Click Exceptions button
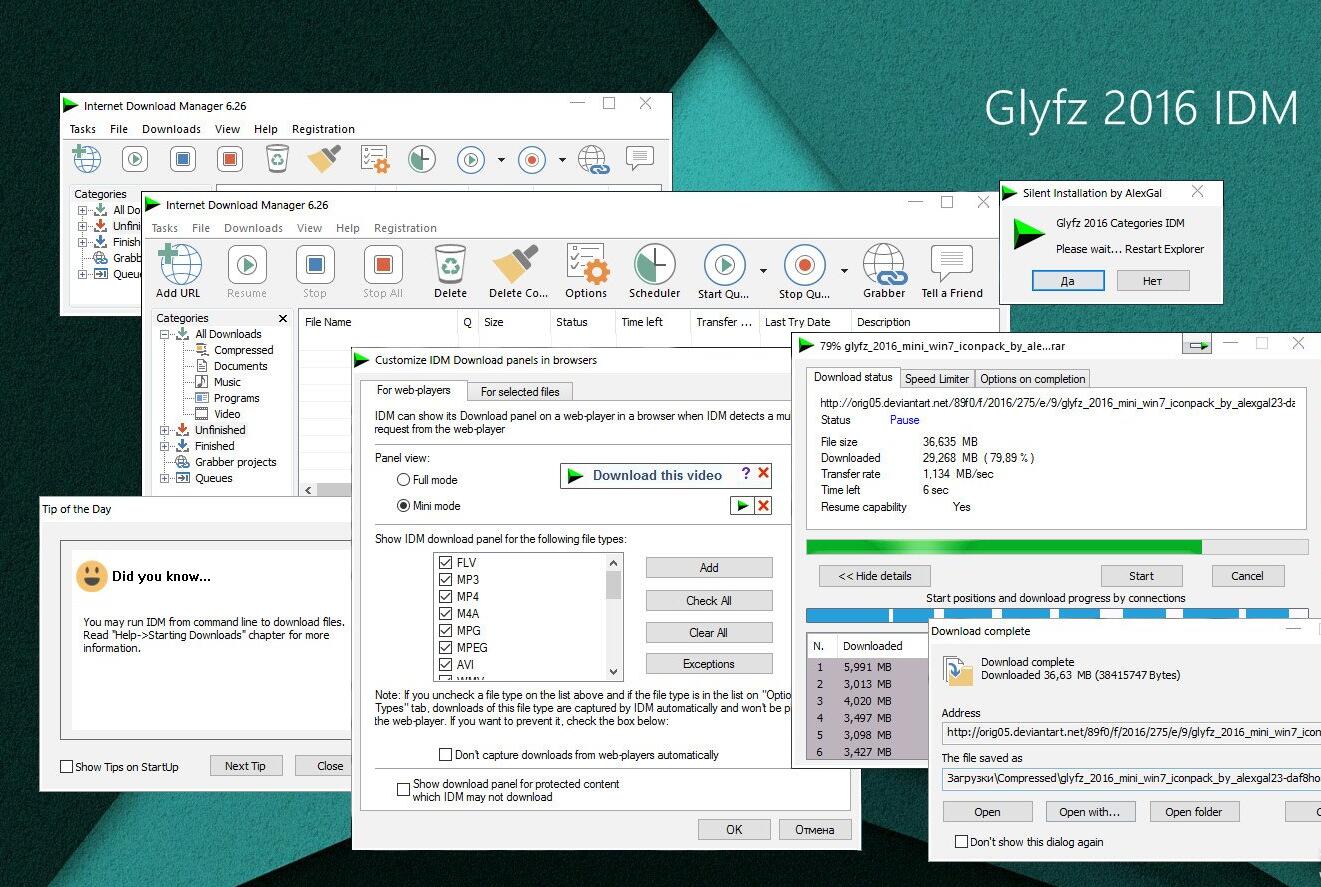This screenshot has height=887, width=1321. click(x=709, y=664)
